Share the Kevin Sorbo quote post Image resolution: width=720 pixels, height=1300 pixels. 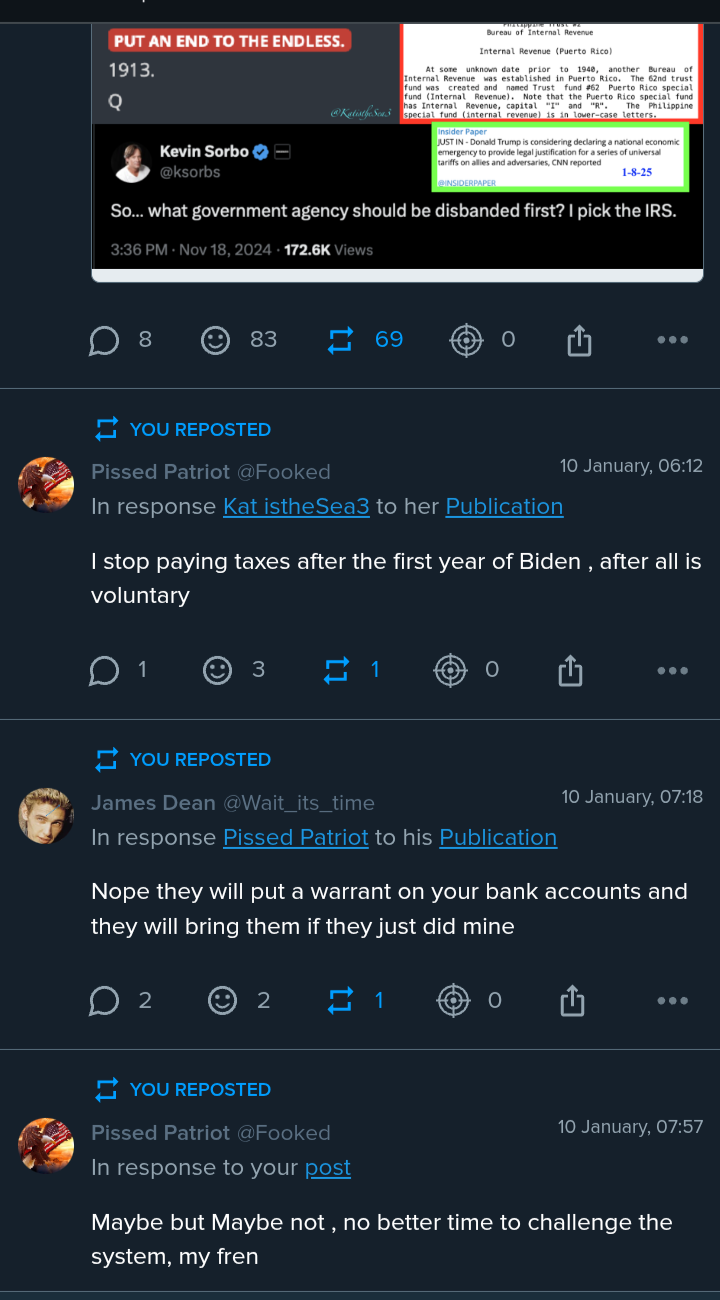[x=579, y=342]
